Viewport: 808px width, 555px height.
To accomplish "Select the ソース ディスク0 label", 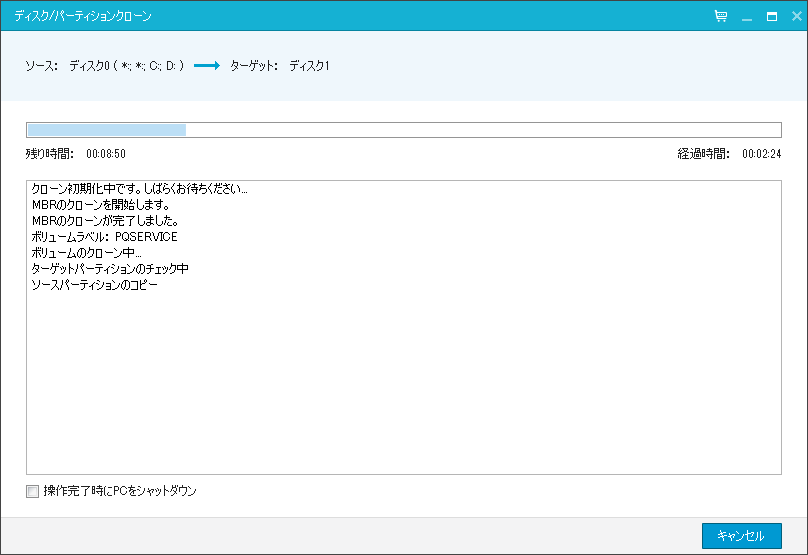I will pos(104,66).
